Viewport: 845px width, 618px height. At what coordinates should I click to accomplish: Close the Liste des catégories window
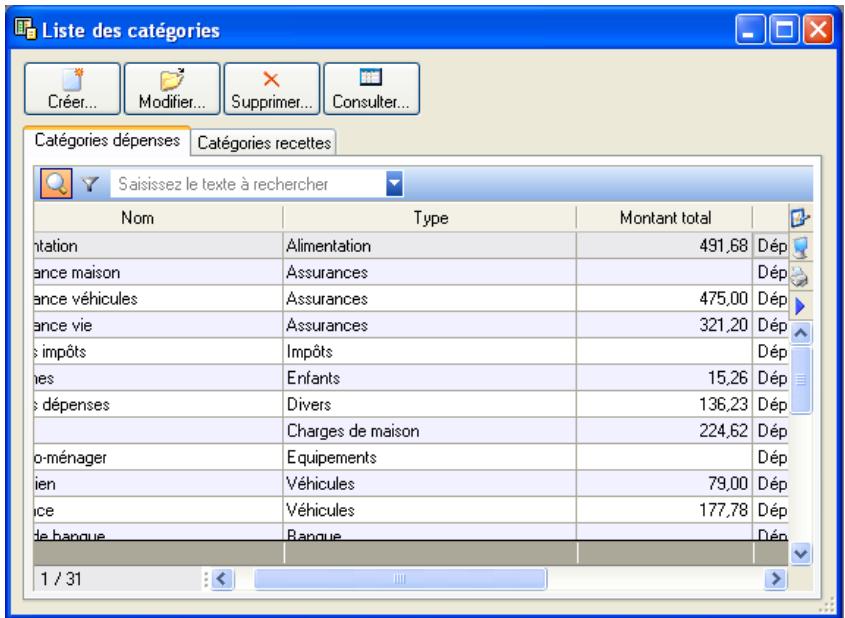click(818, 29)
